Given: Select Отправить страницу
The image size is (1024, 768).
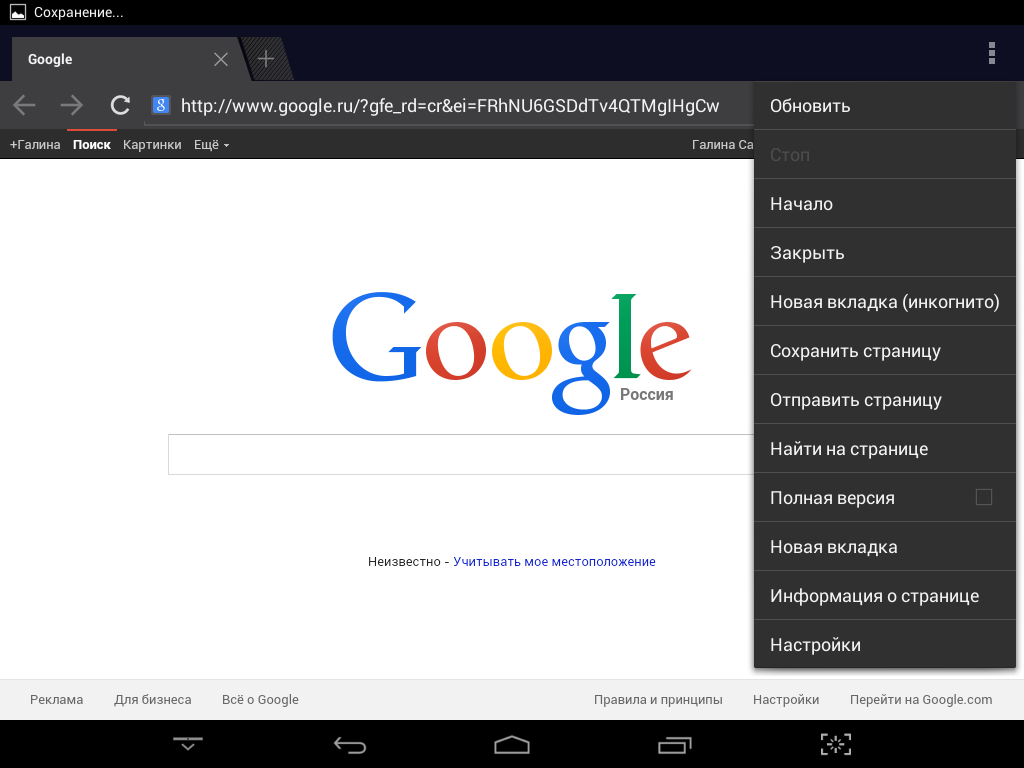Looking at the screenshot, I should click(885, 400).
